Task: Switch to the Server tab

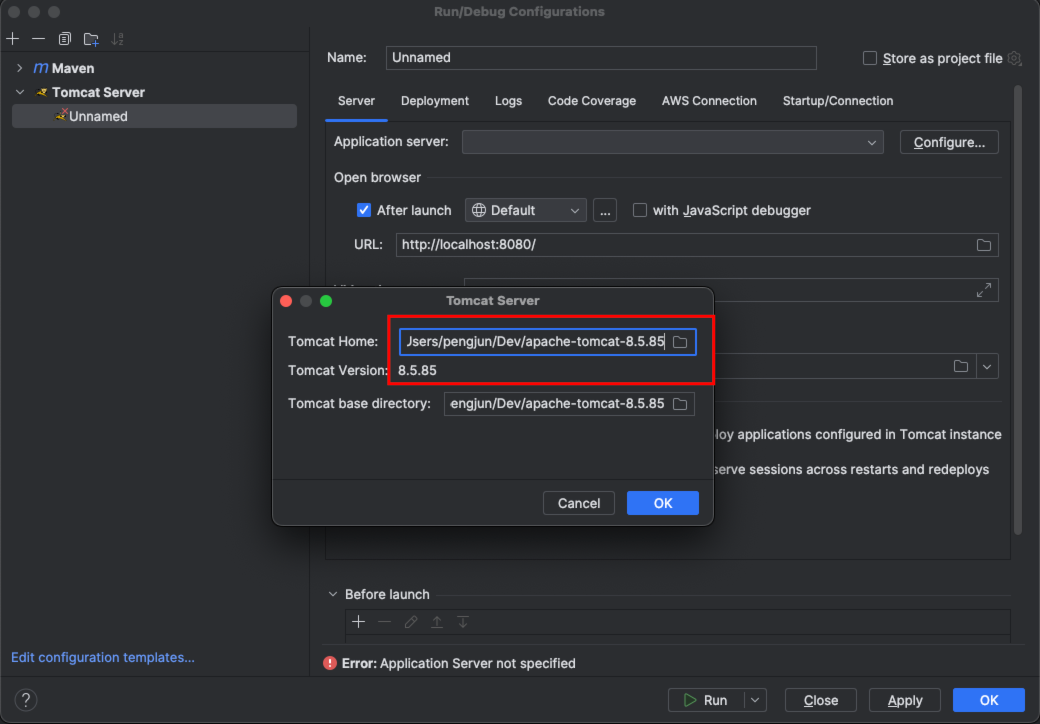Action: pyautogui.click(x=356, y=101)
